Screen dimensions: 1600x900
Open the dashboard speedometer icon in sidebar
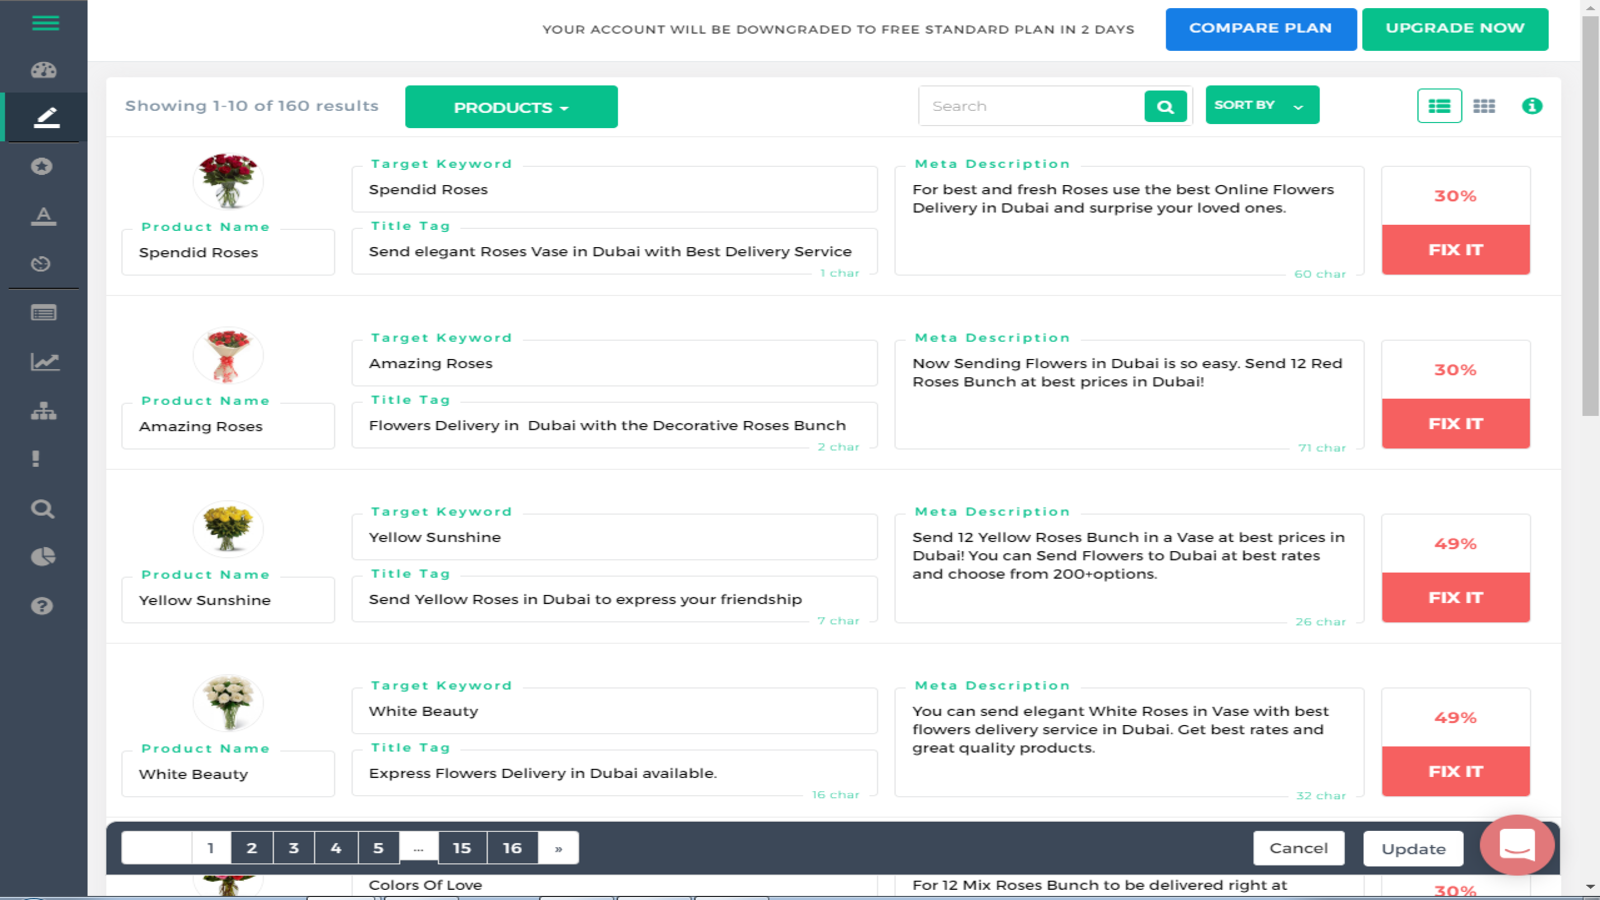pos(44,70)
